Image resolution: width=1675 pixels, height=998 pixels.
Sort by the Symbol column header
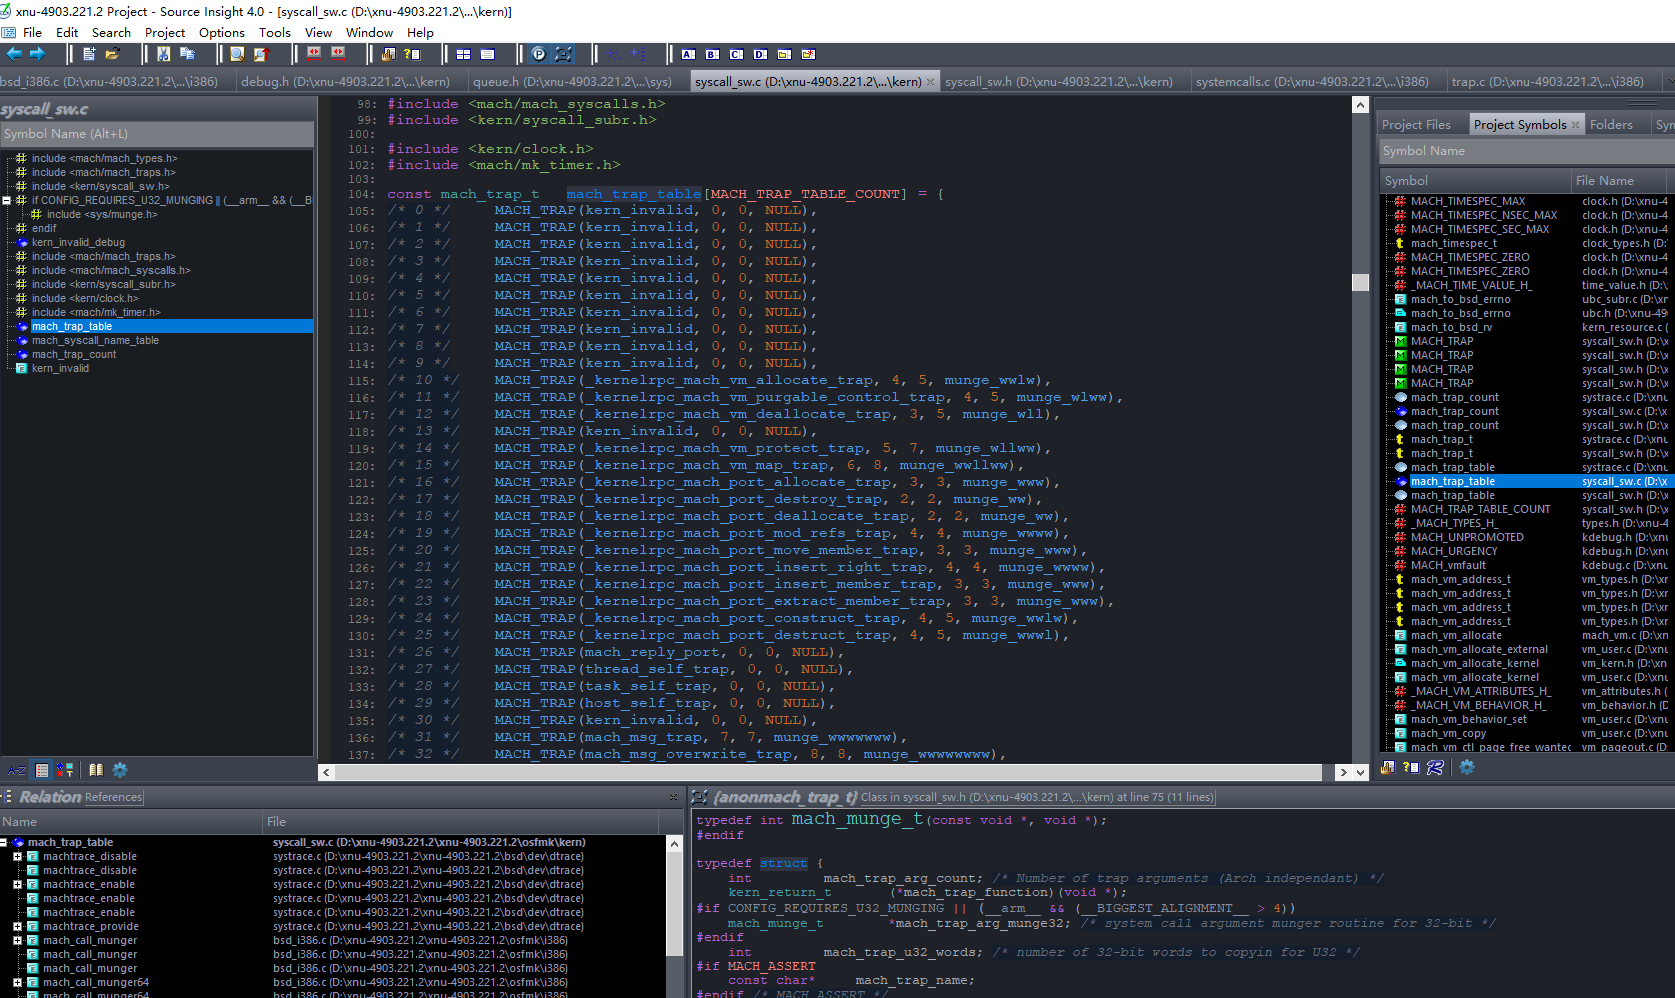(1475, 181)
